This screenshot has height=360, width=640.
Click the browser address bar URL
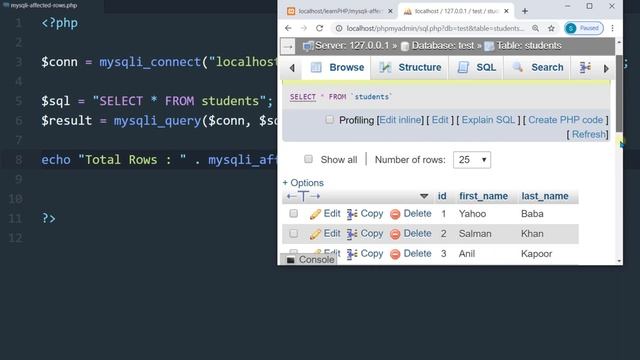click(x=435, y=28)
